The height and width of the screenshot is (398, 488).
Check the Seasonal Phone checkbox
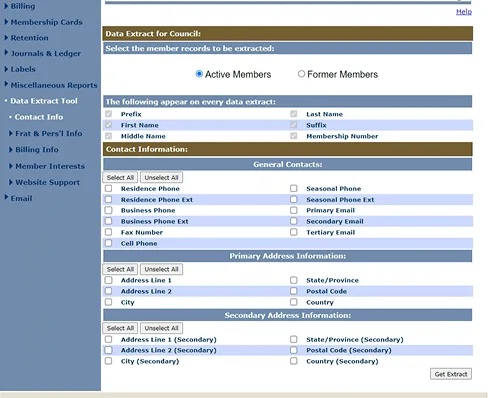293,188
